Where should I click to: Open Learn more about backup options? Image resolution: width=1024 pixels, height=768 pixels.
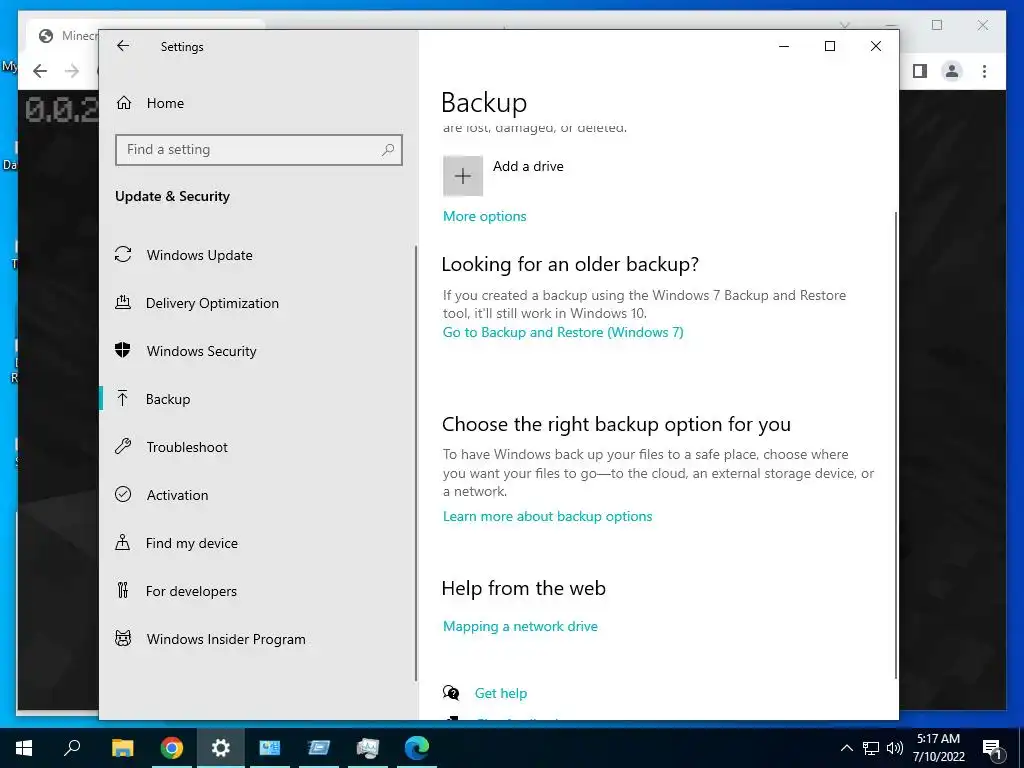[x=547, y=517]
